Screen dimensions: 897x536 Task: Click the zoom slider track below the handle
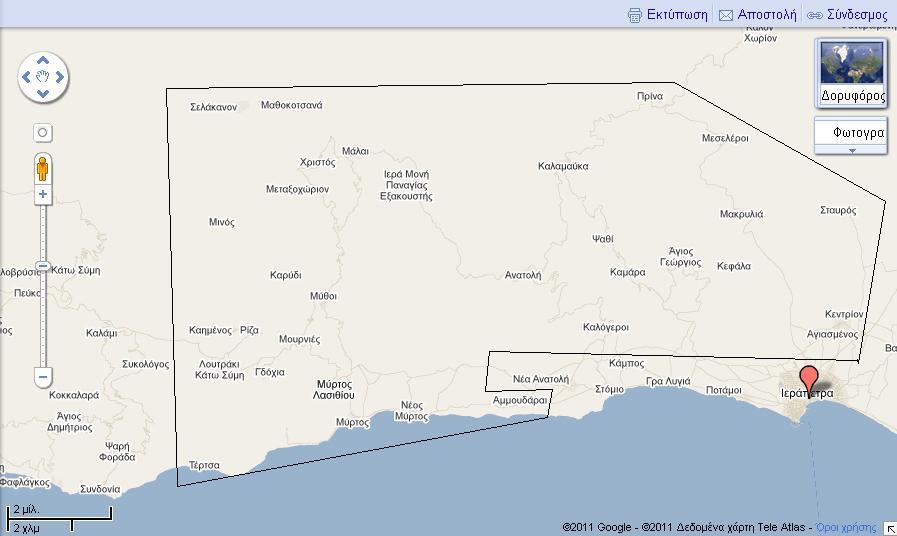pos(43,319)
